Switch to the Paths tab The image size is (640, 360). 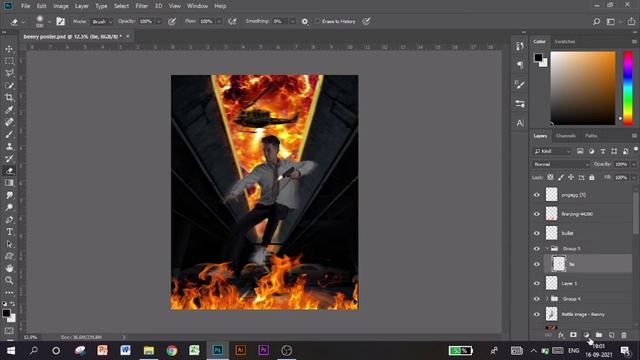(591, 136)
